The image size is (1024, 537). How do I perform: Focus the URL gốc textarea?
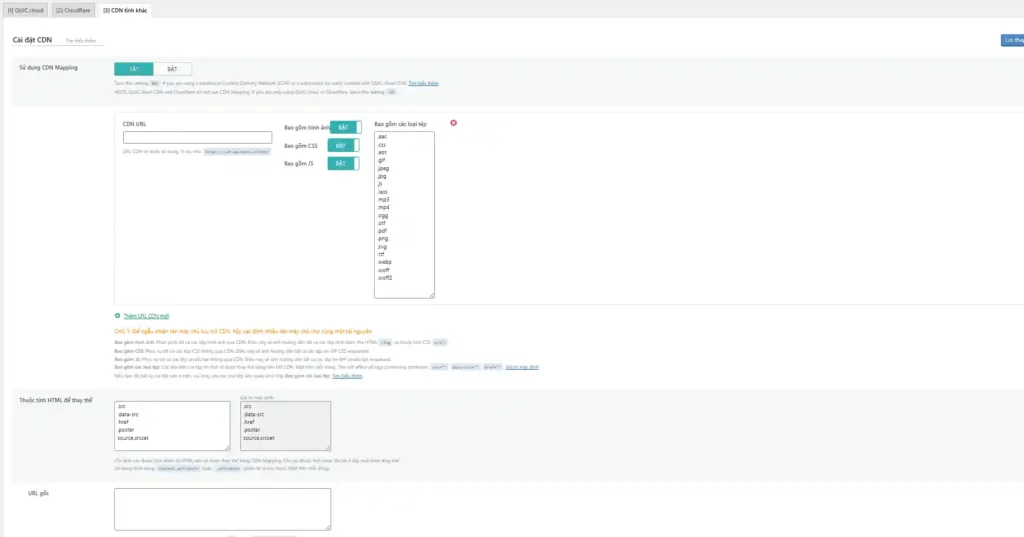point(223,509)
